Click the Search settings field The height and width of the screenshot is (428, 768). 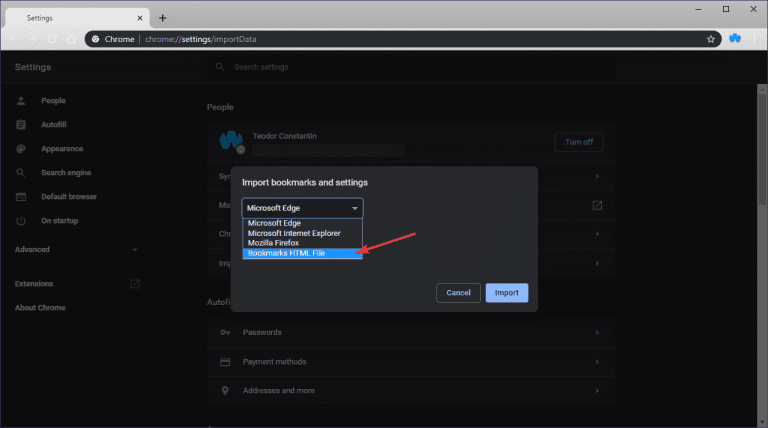[x=410, y=67]
